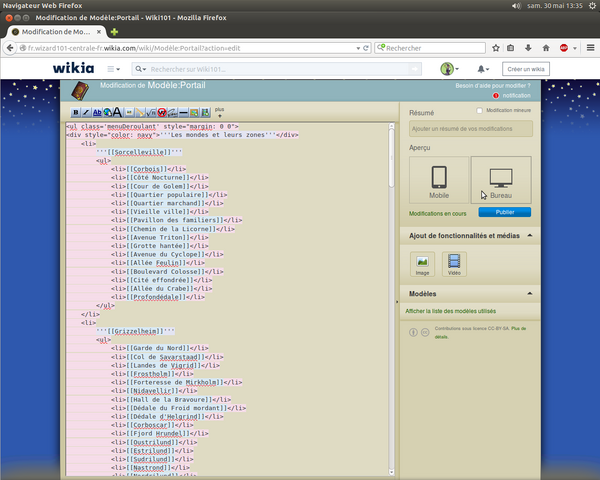Check the 'Modification mineure' checkbox
Screen dimensions: 600x480
(479, 110)
